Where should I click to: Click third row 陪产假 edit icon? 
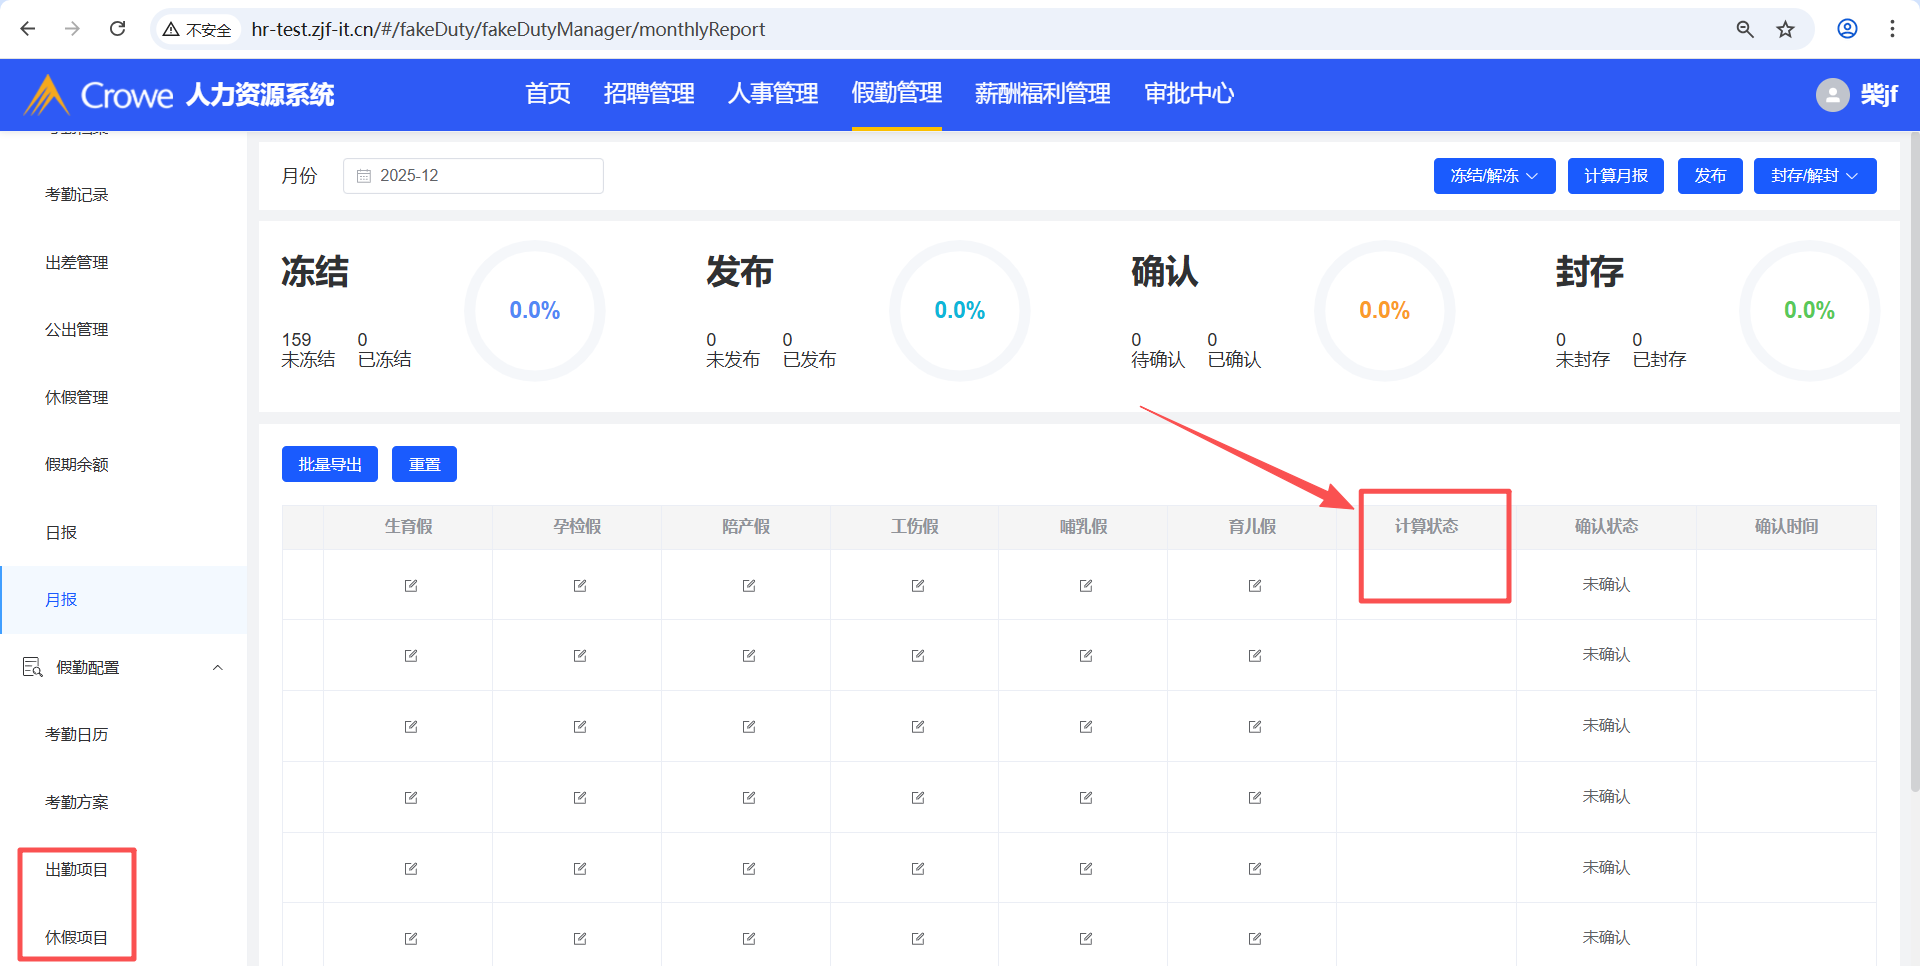click(x=748, y=727)
